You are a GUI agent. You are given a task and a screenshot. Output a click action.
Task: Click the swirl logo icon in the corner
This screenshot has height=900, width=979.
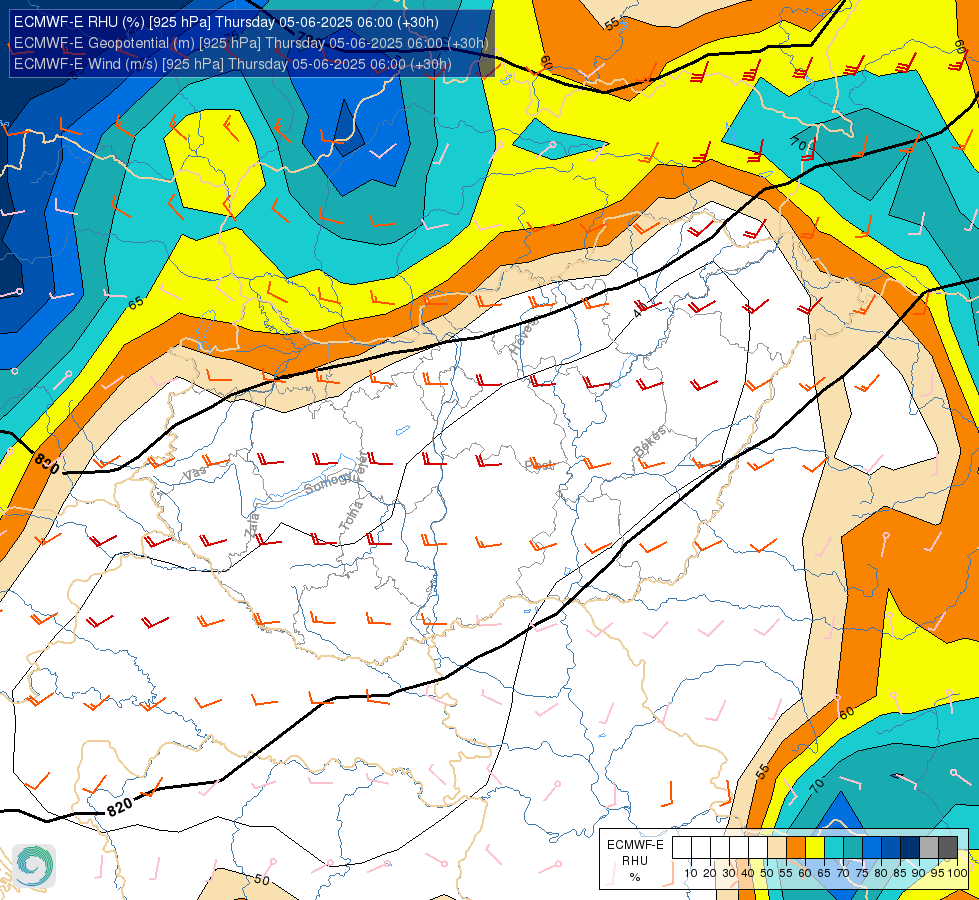pyautogui.click(x=34, y=866)
